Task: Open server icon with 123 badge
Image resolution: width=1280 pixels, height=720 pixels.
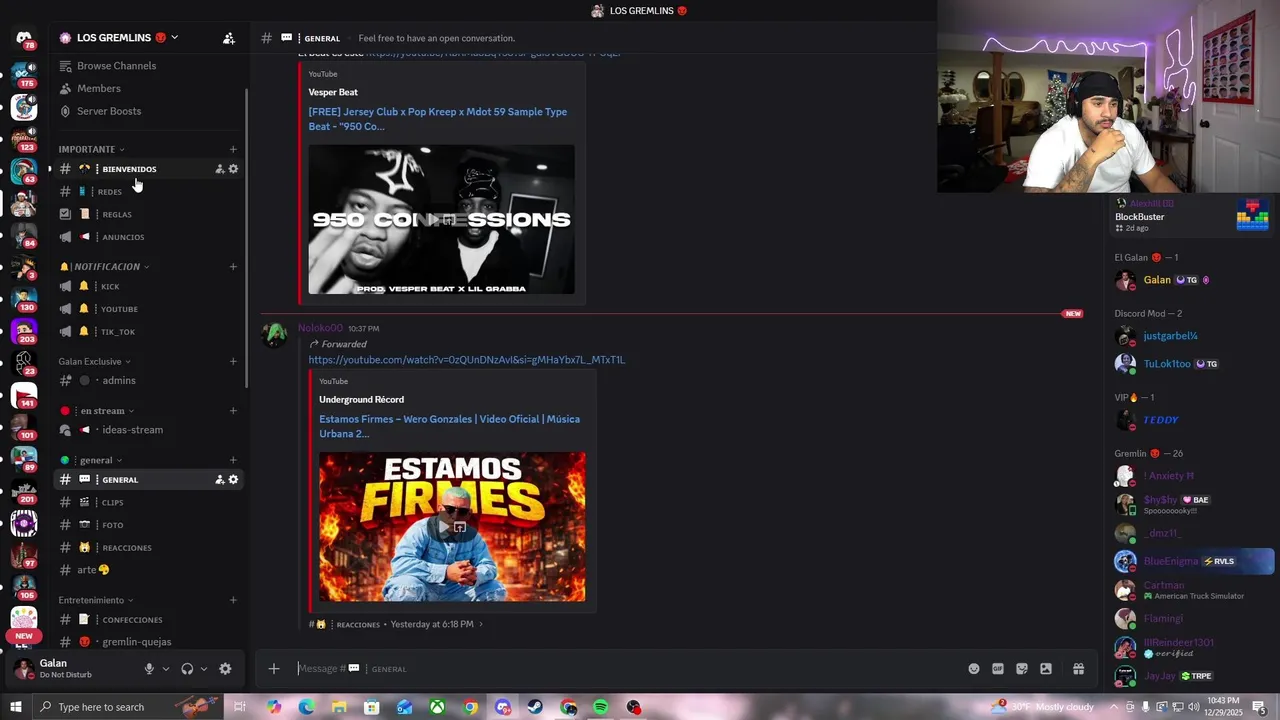Action: point(24,138)
